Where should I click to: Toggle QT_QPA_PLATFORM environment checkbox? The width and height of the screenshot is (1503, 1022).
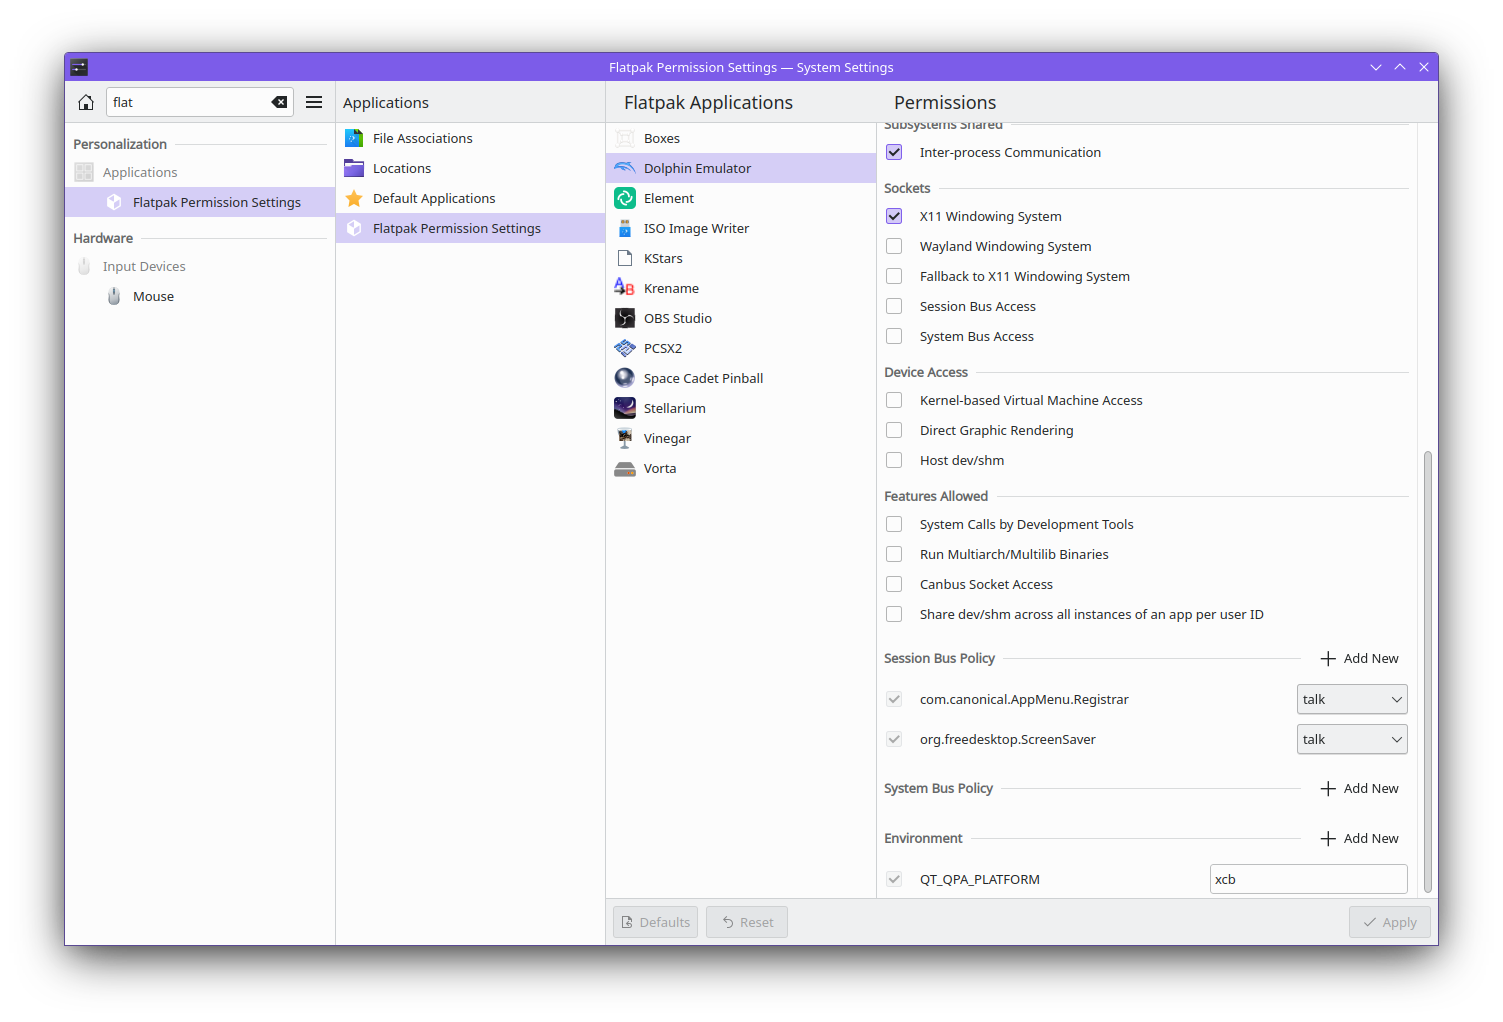[894, 879]
